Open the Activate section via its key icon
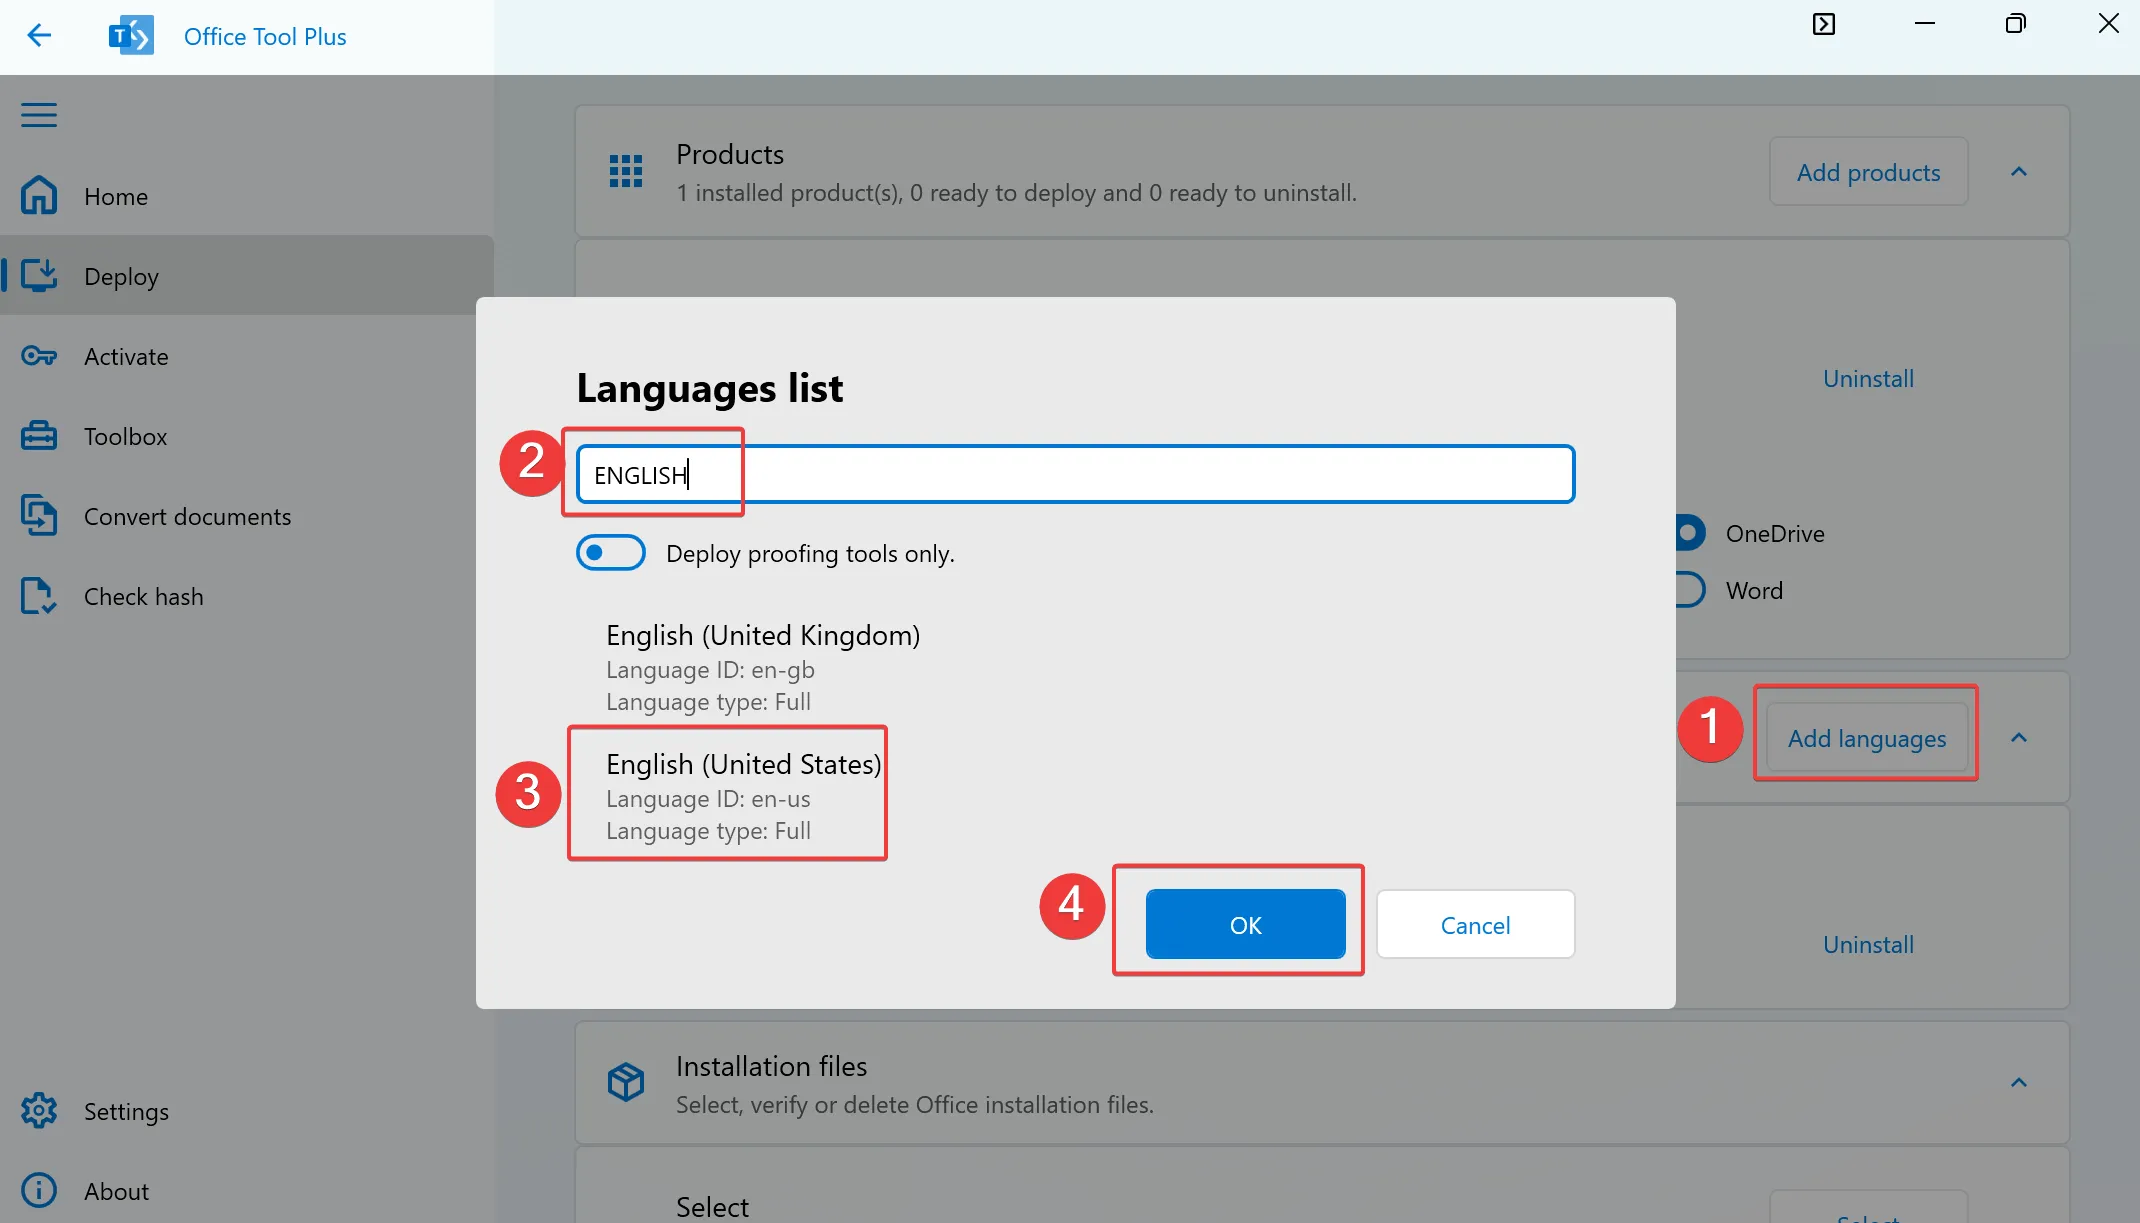The width and height of the screenshot is (2140, 1223). point(38,356)
